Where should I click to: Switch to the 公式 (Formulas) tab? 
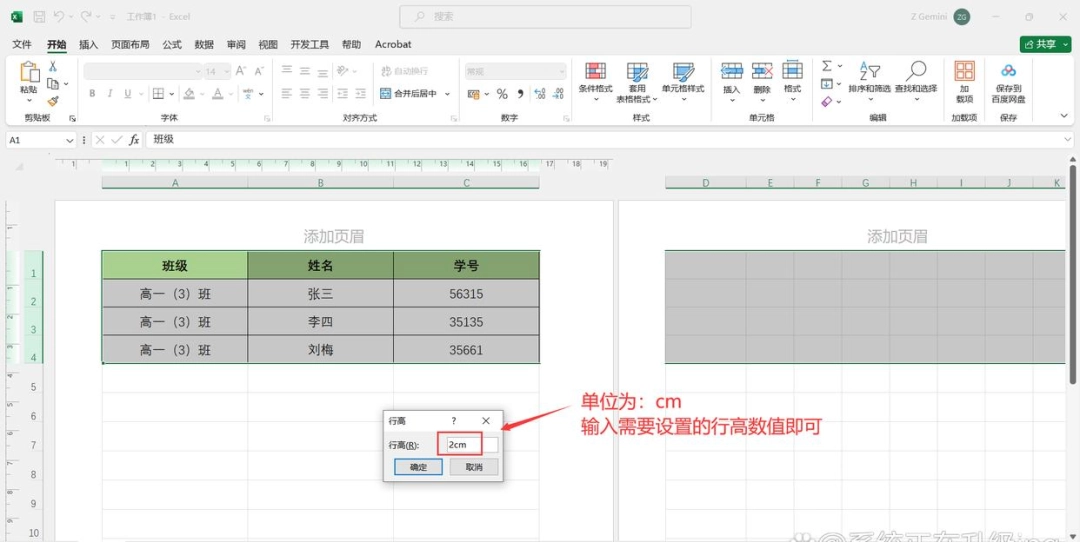click(172, 44)
